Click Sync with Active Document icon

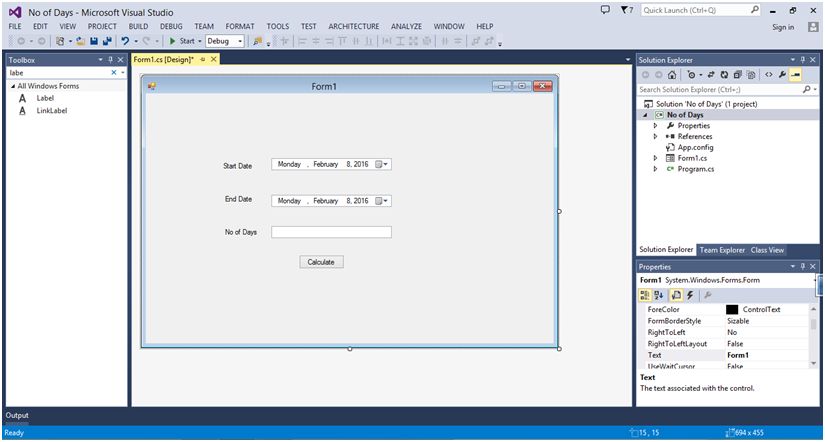(x=710, y=75)
